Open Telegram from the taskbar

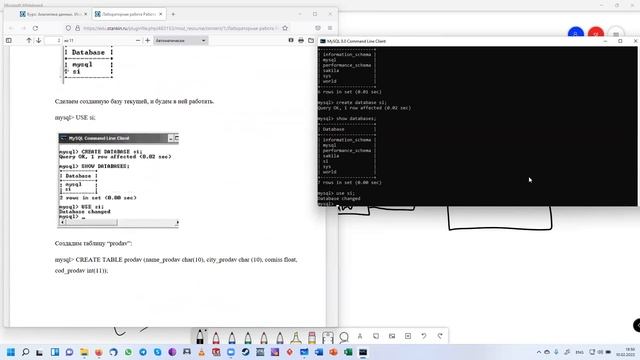[x=143, y=352]
